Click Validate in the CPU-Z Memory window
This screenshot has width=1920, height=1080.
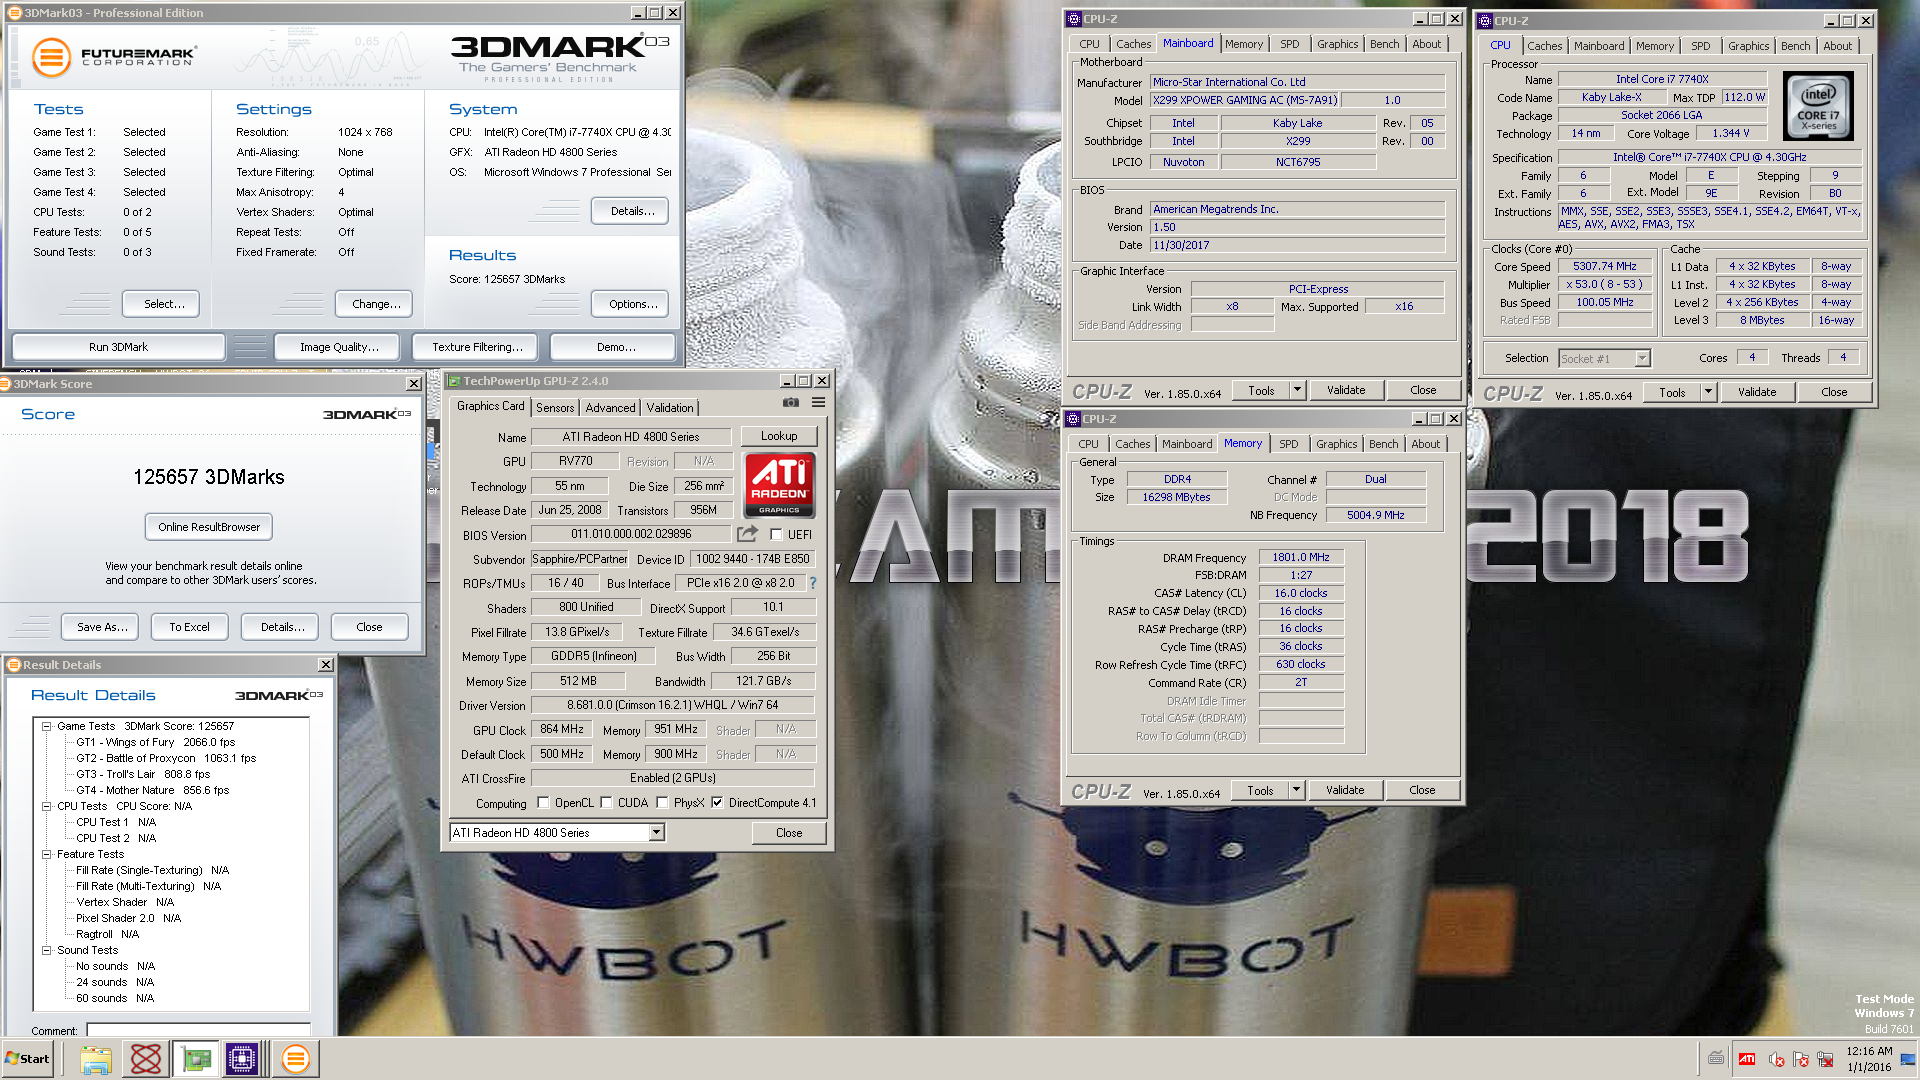click(1345, 790)
